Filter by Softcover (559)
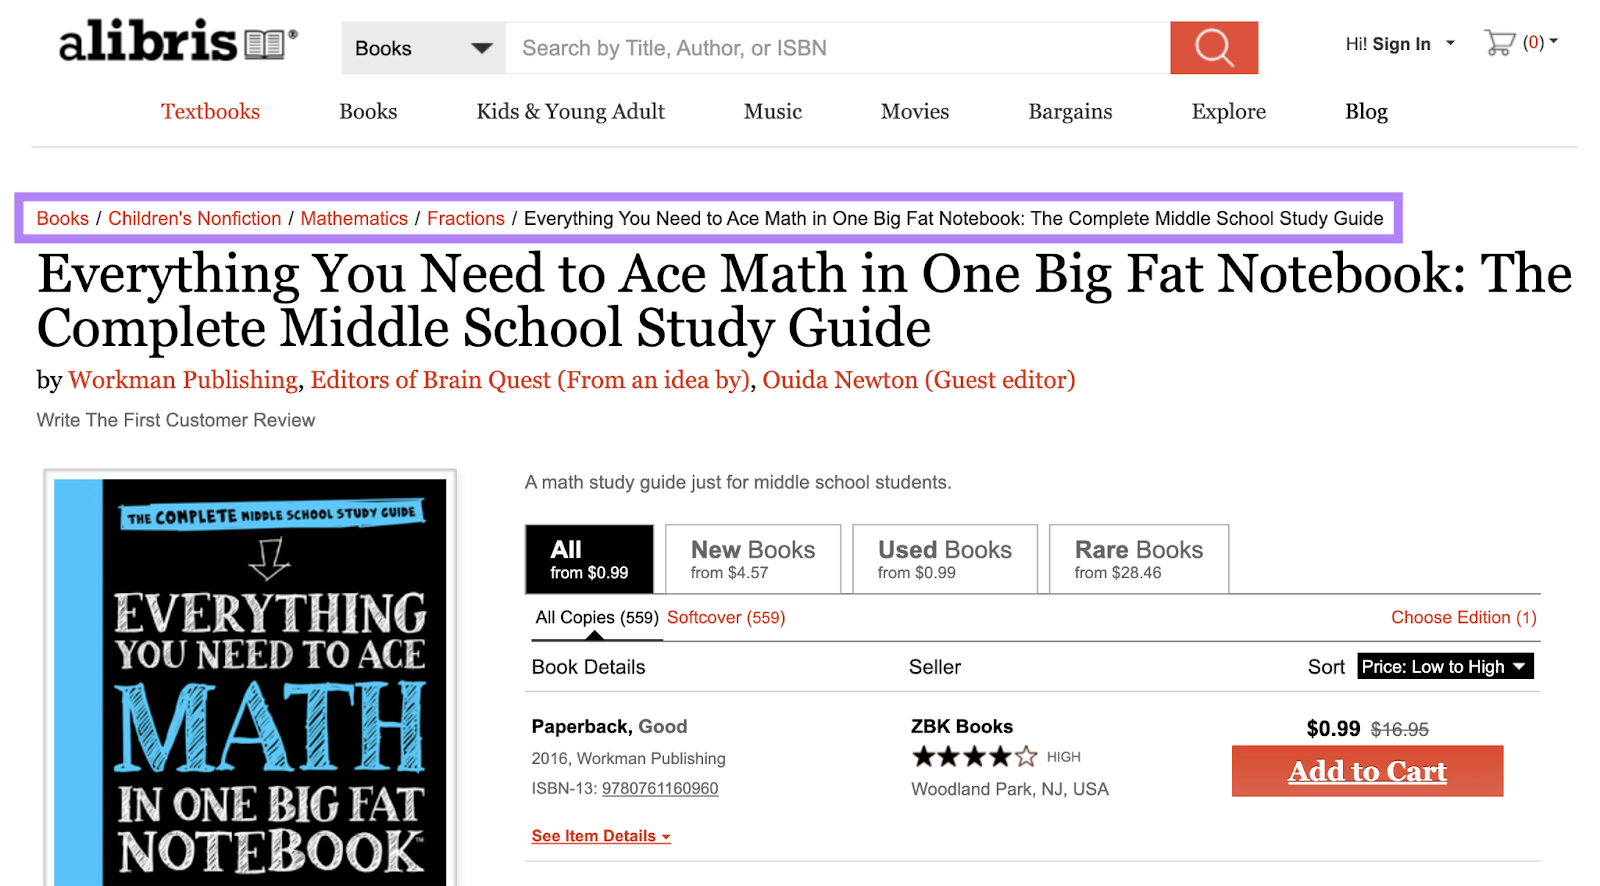Viewport: 1600px width, 886px height. tap(726, 618)
